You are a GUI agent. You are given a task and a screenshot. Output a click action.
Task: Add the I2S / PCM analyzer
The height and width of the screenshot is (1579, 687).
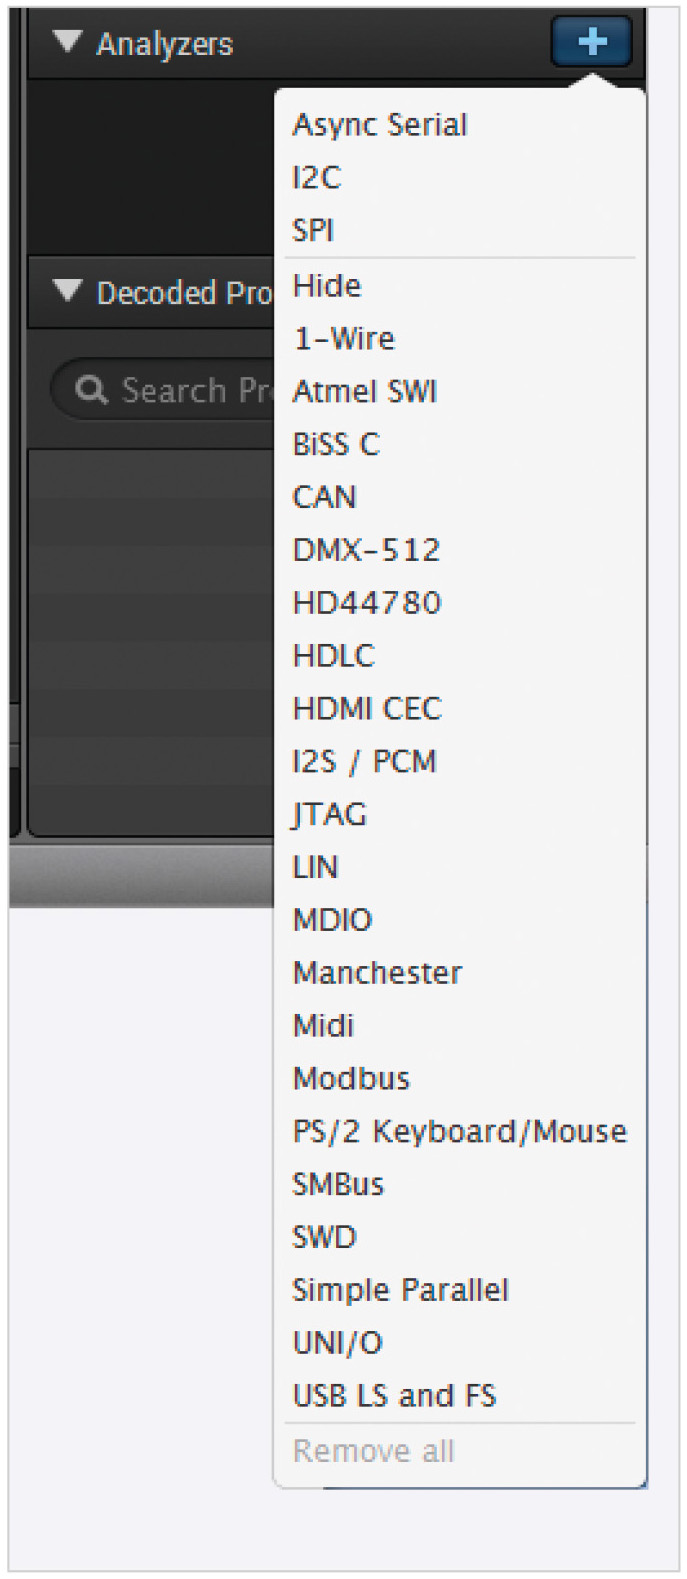364,762
